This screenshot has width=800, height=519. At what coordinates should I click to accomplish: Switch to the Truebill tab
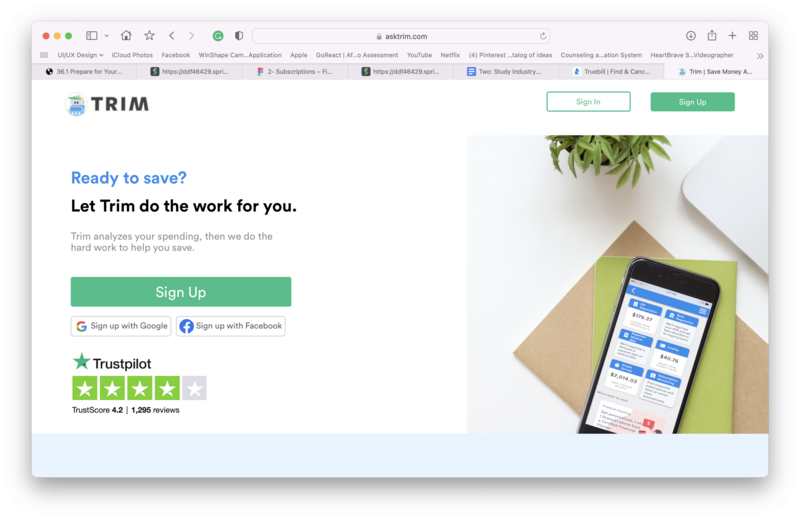611,71
